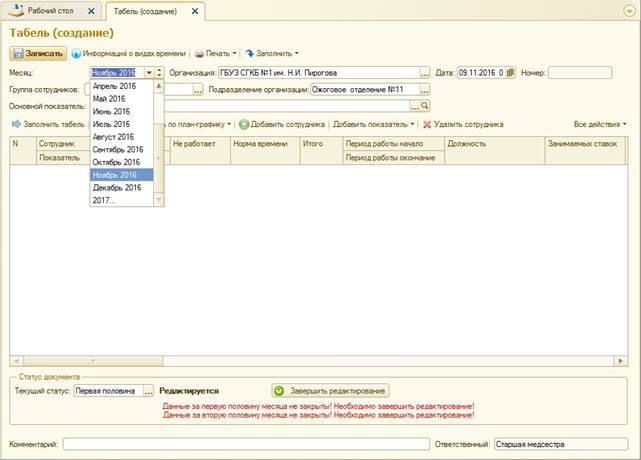Open Информация о видах времени info

(x=130, y=53)
